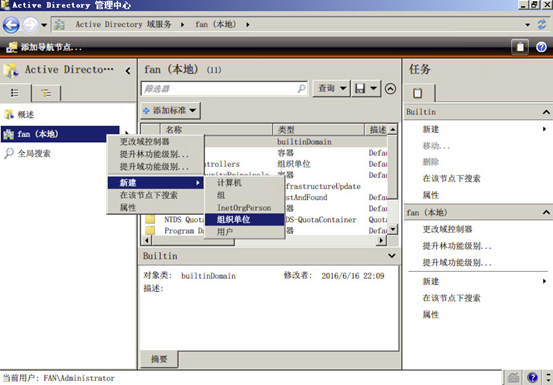Click 新建 under fan (本地) tasks
Image resolution: width=553 pixels, height=385 pixels.
pyautogui.click(x=431, y=281)
